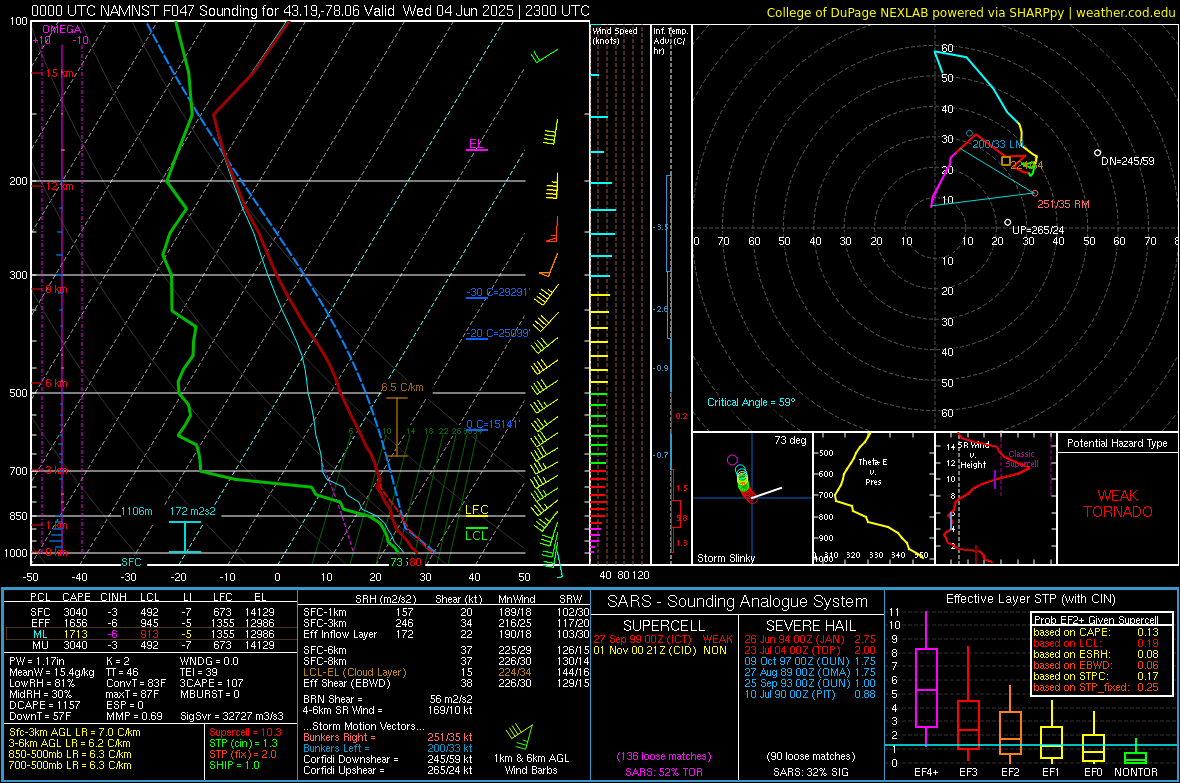Click the green 'LCL' level label

point(476,535)
